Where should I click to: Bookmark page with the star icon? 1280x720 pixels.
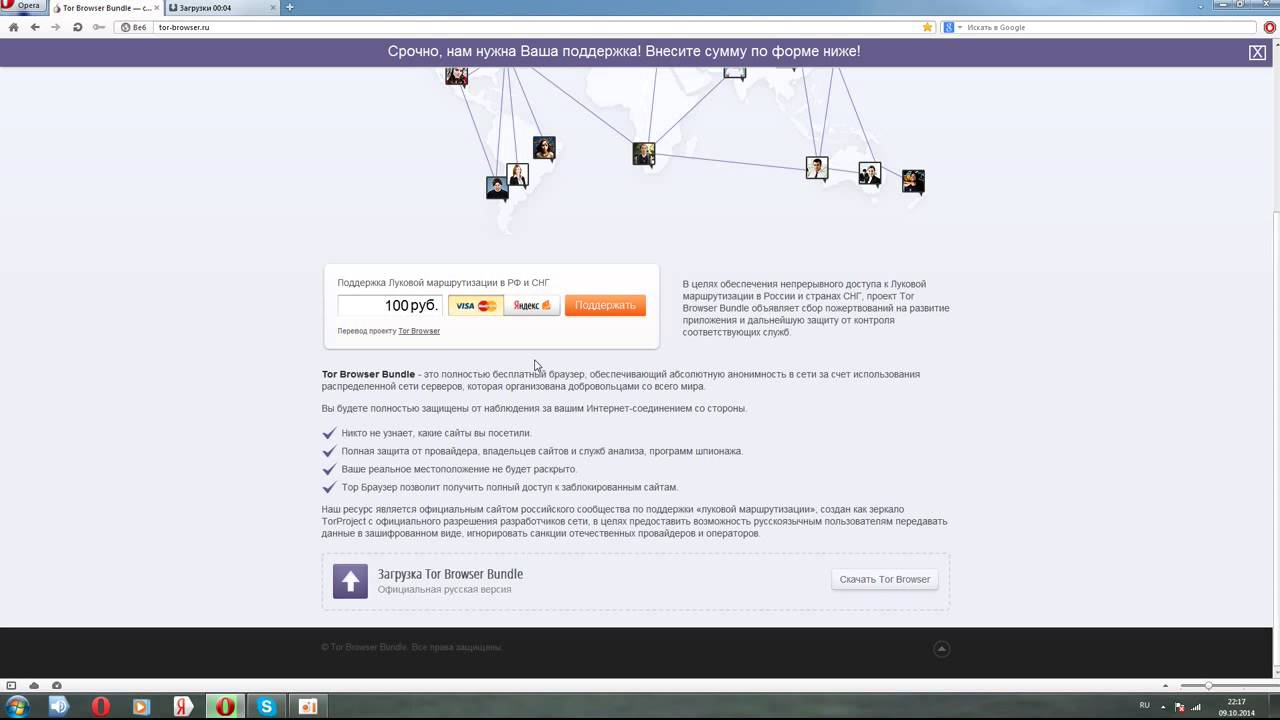click(927, 27)
